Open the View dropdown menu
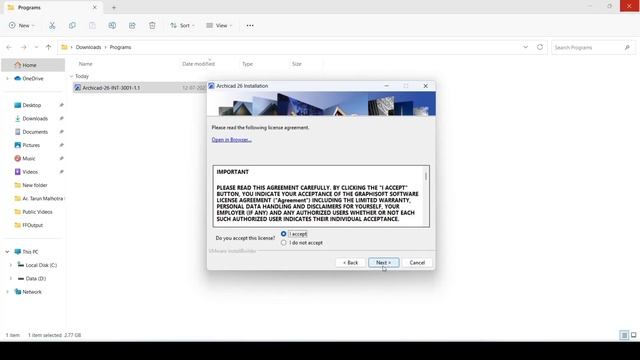 (x=219, y=25)
